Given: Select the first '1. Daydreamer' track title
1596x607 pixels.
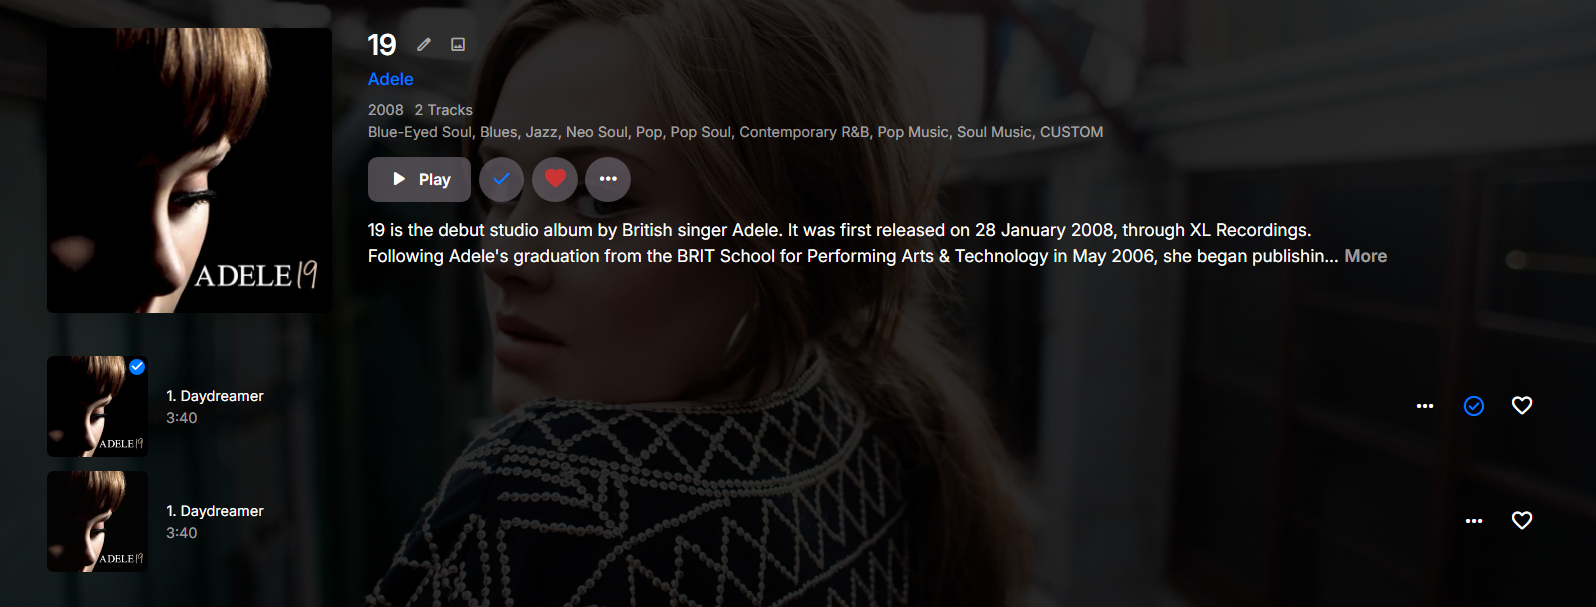Looking at the screenshot, I should click(x=215, y=396).
